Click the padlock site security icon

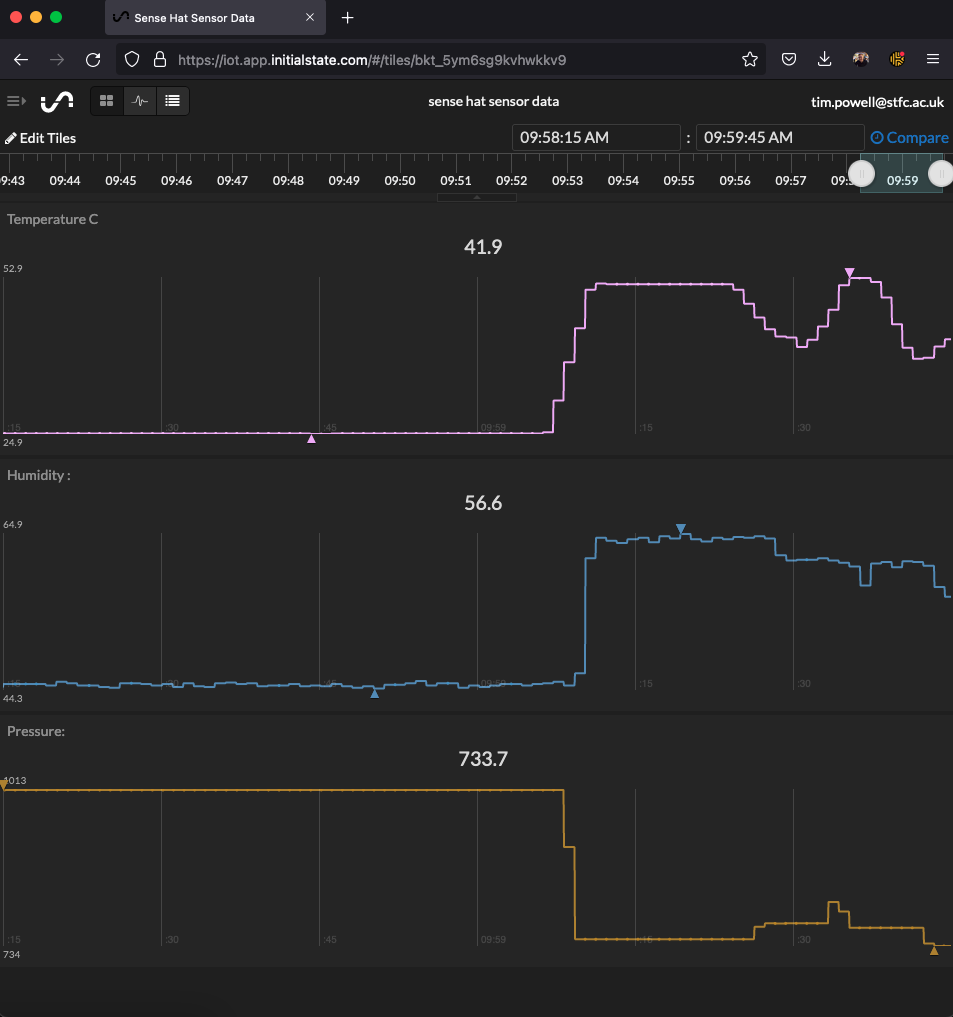[160, 60]
